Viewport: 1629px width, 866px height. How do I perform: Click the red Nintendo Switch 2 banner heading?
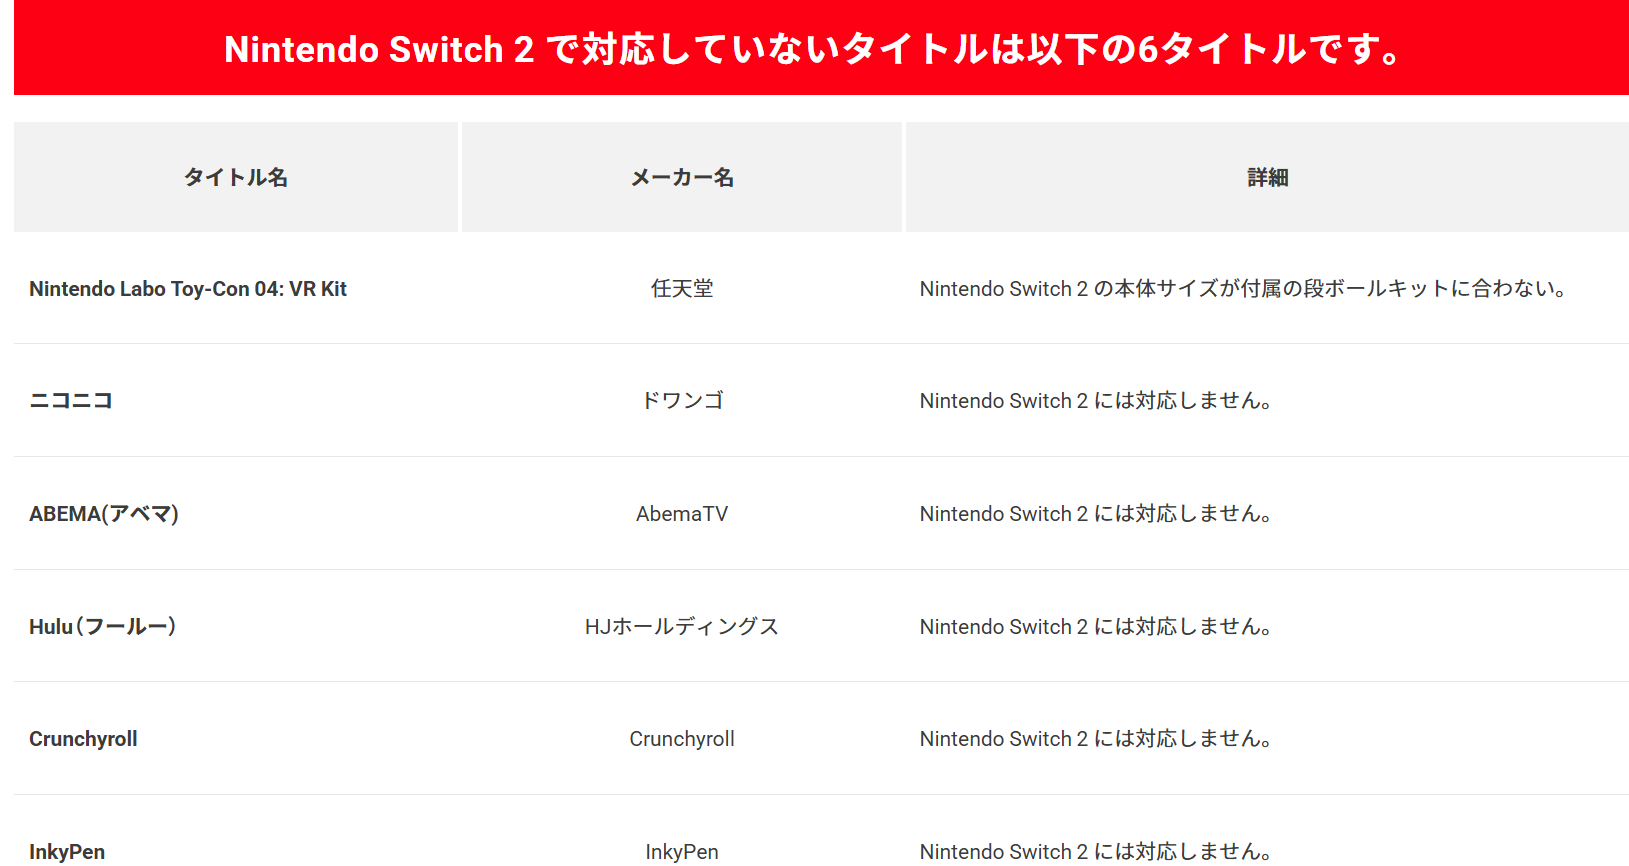coord(814,49)
